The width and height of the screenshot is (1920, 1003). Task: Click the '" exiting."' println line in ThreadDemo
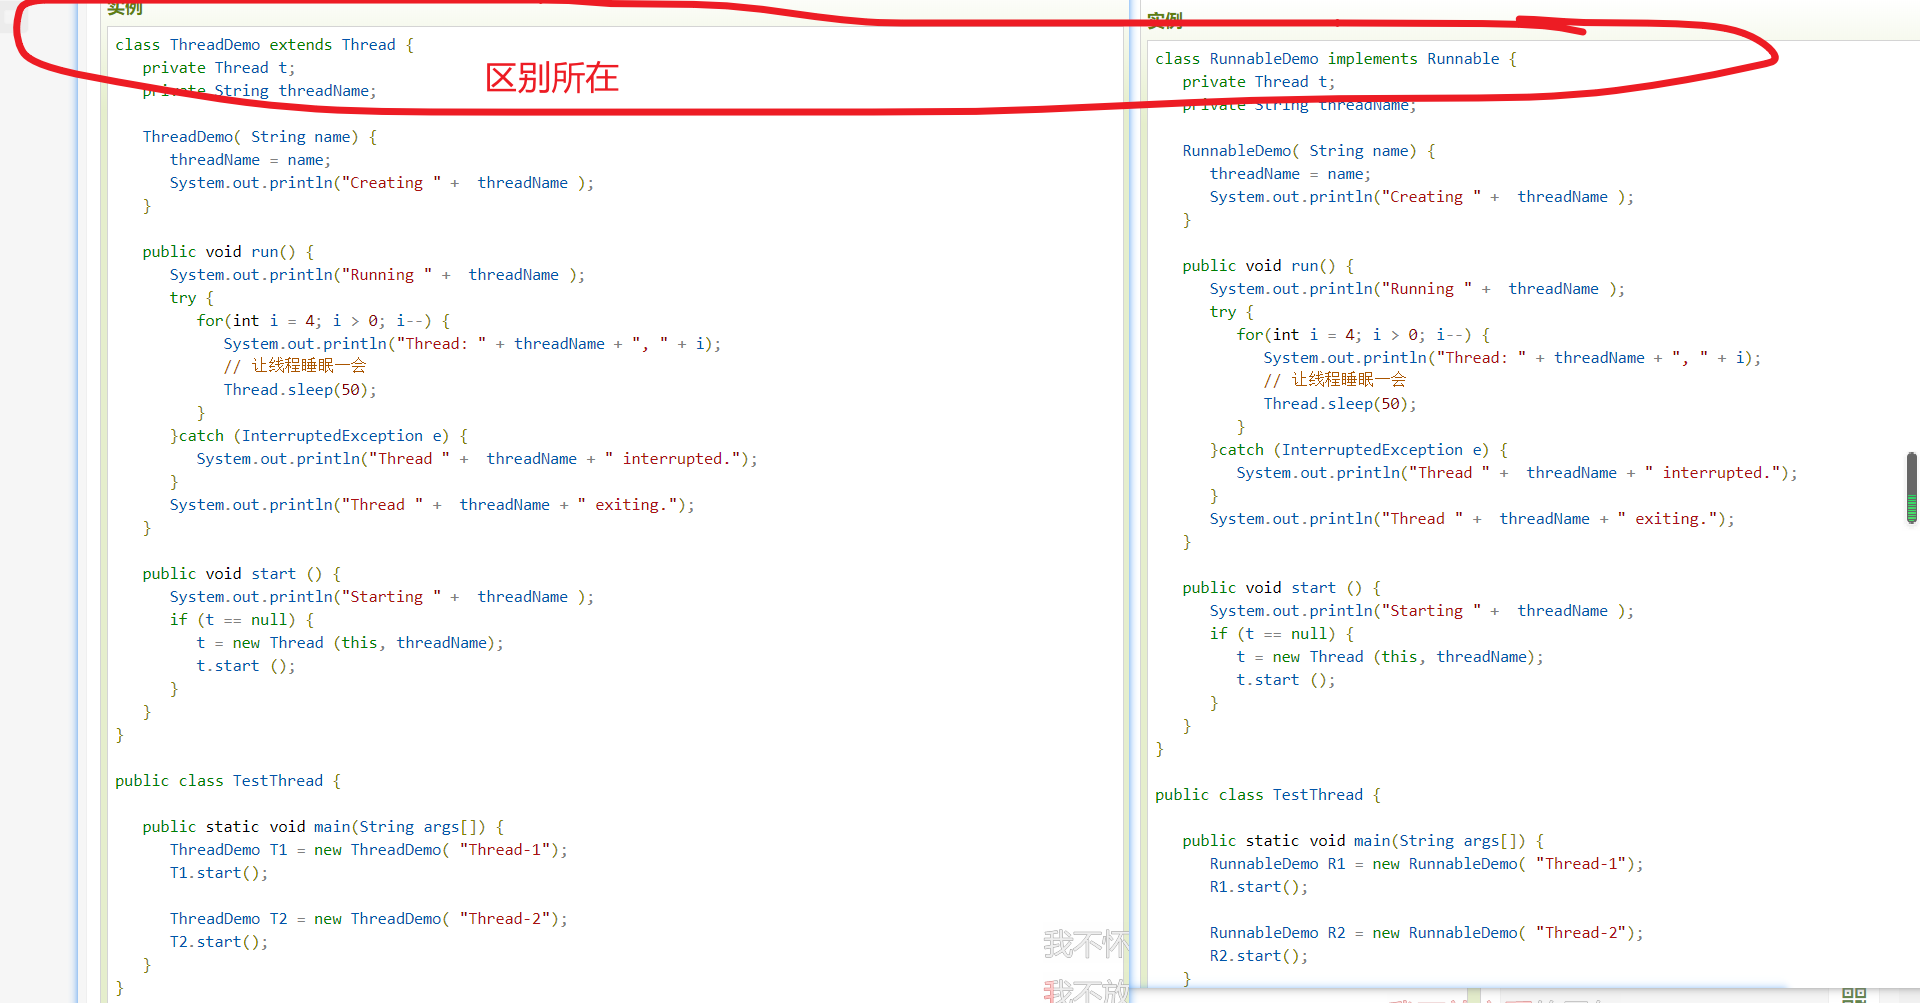coord(432,505)
